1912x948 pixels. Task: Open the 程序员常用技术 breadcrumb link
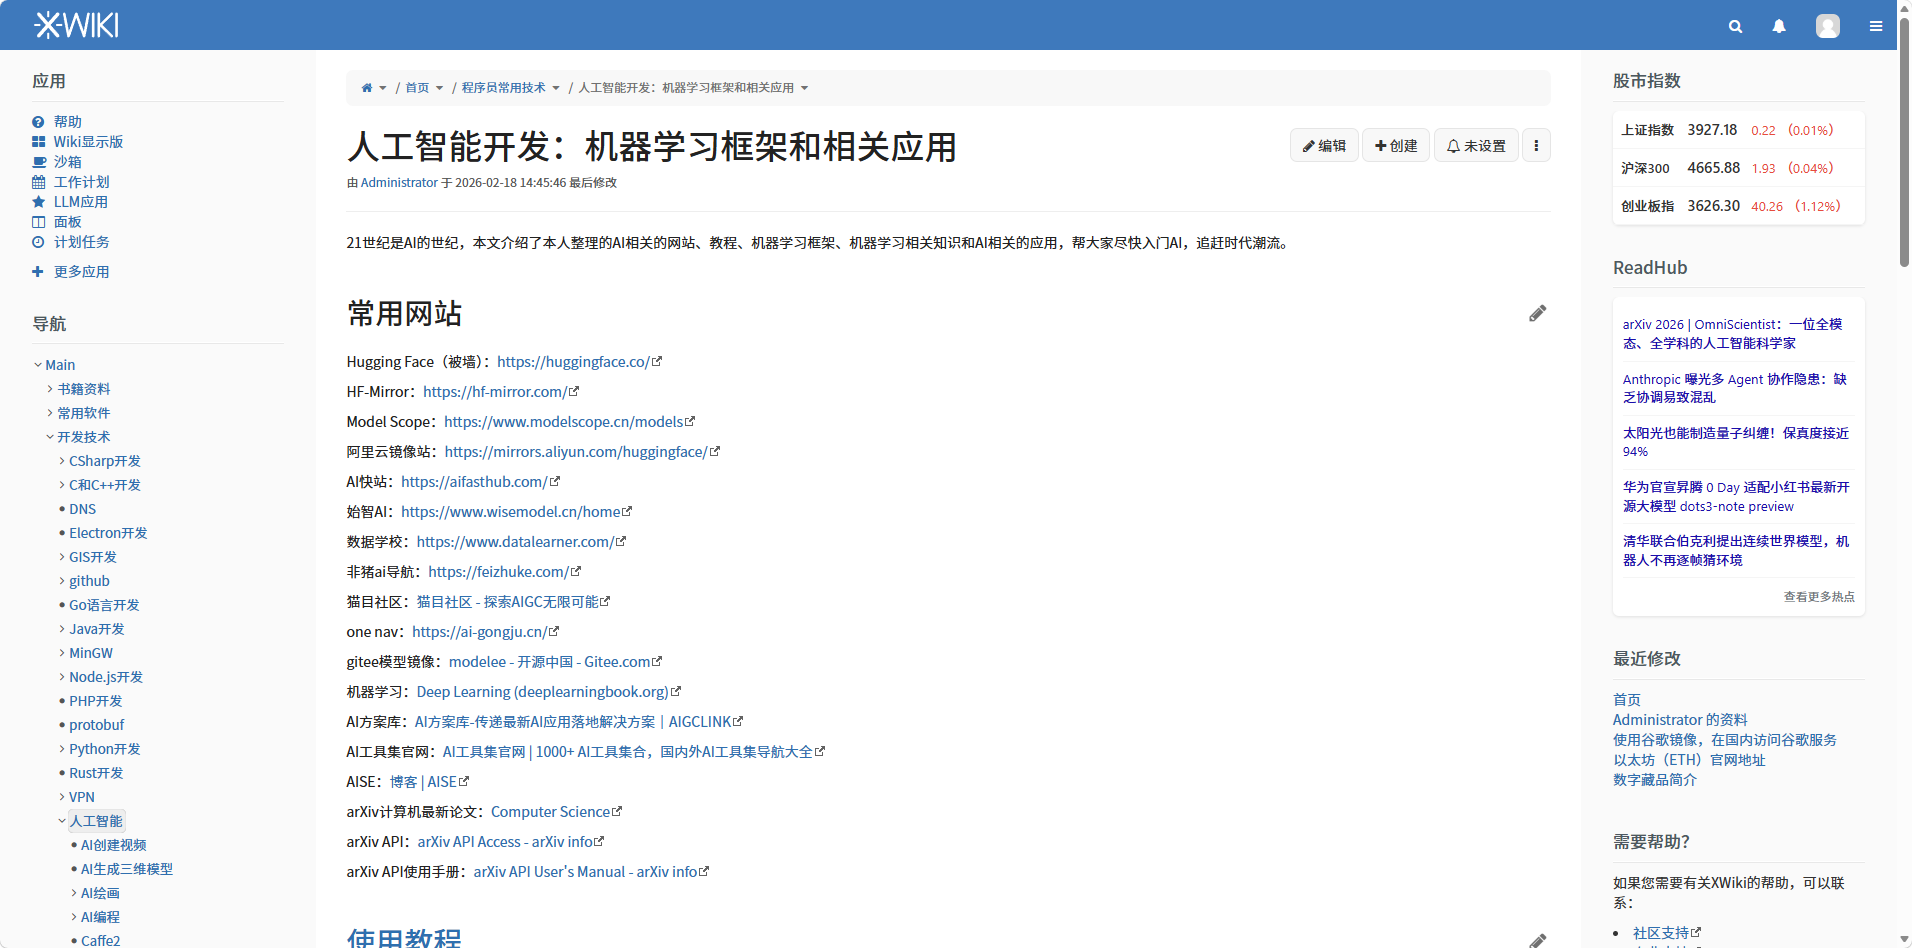(504, 88)
